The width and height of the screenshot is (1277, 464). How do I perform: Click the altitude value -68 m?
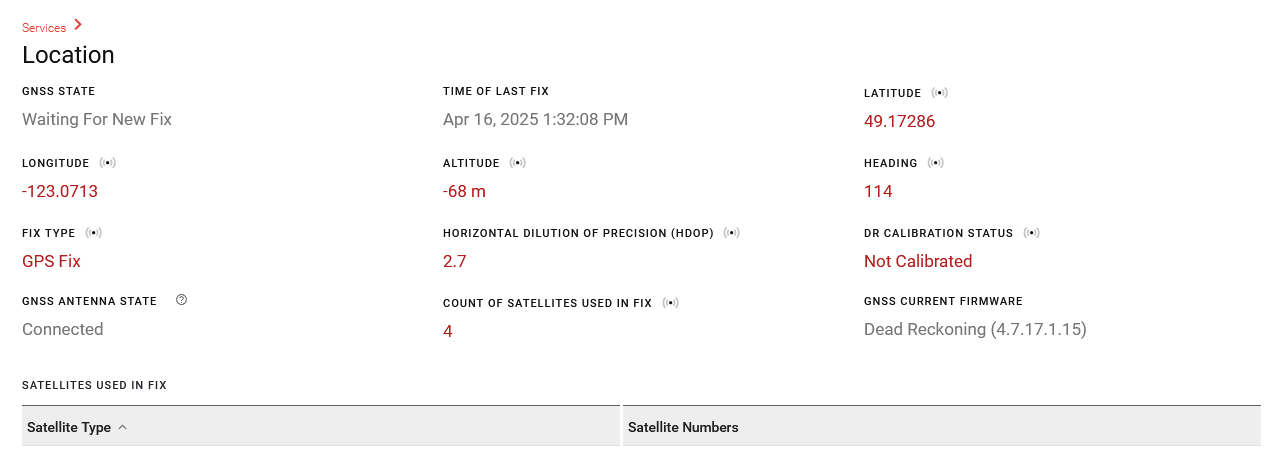click(x=464, y=192)
